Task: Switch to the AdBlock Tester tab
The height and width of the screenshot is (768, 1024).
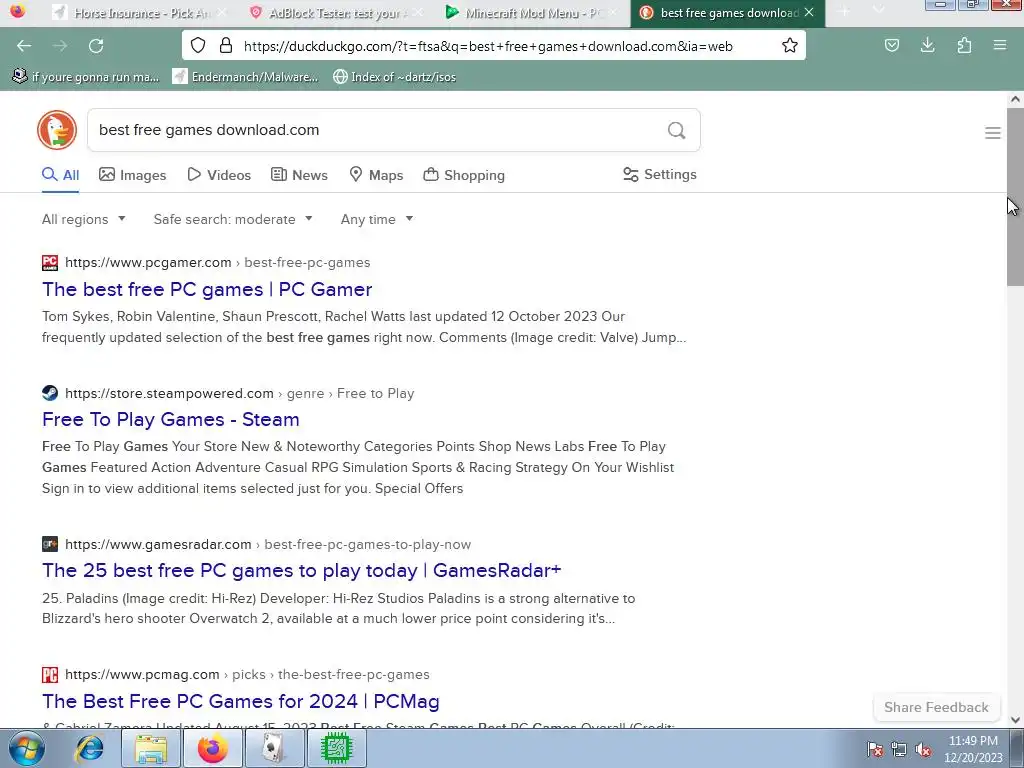Action: [336, 12]
